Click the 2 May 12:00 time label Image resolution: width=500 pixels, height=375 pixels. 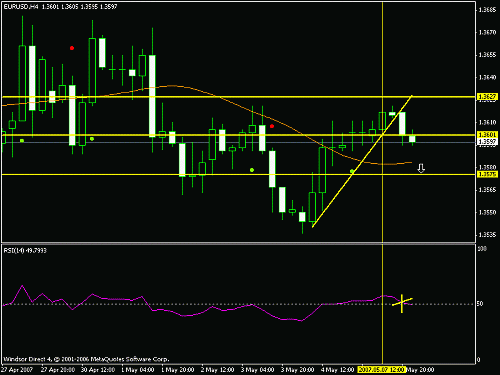click(218, 370)
